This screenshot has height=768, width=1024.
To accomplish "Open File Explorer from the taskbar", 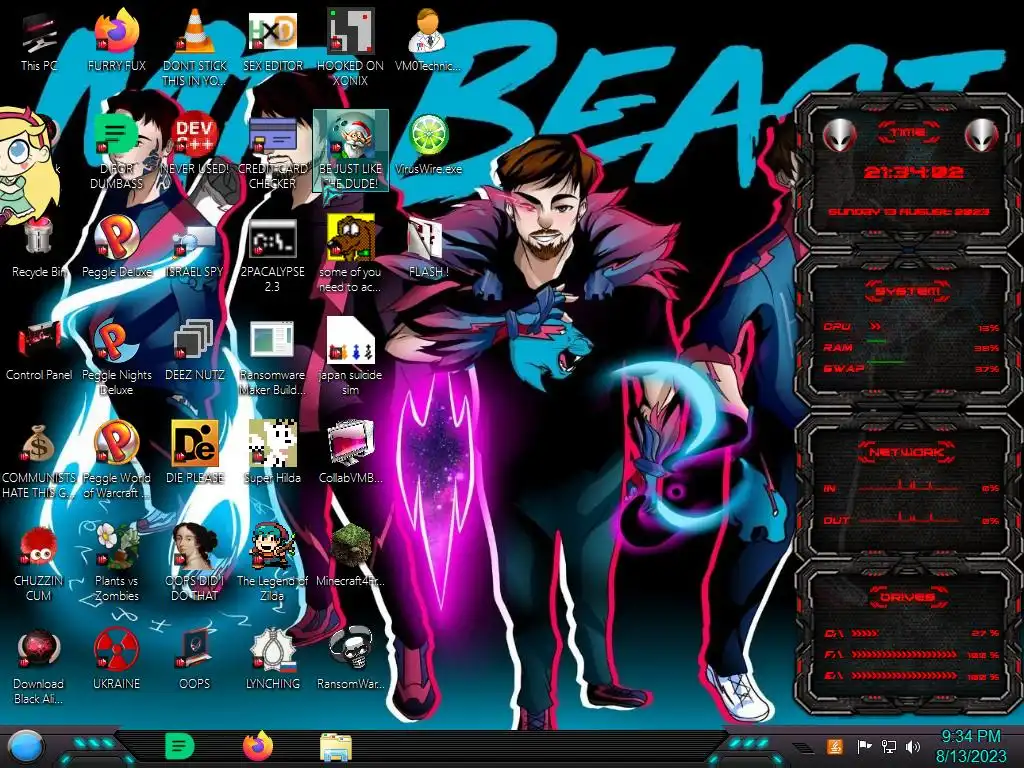I will (x=336, y=748).
